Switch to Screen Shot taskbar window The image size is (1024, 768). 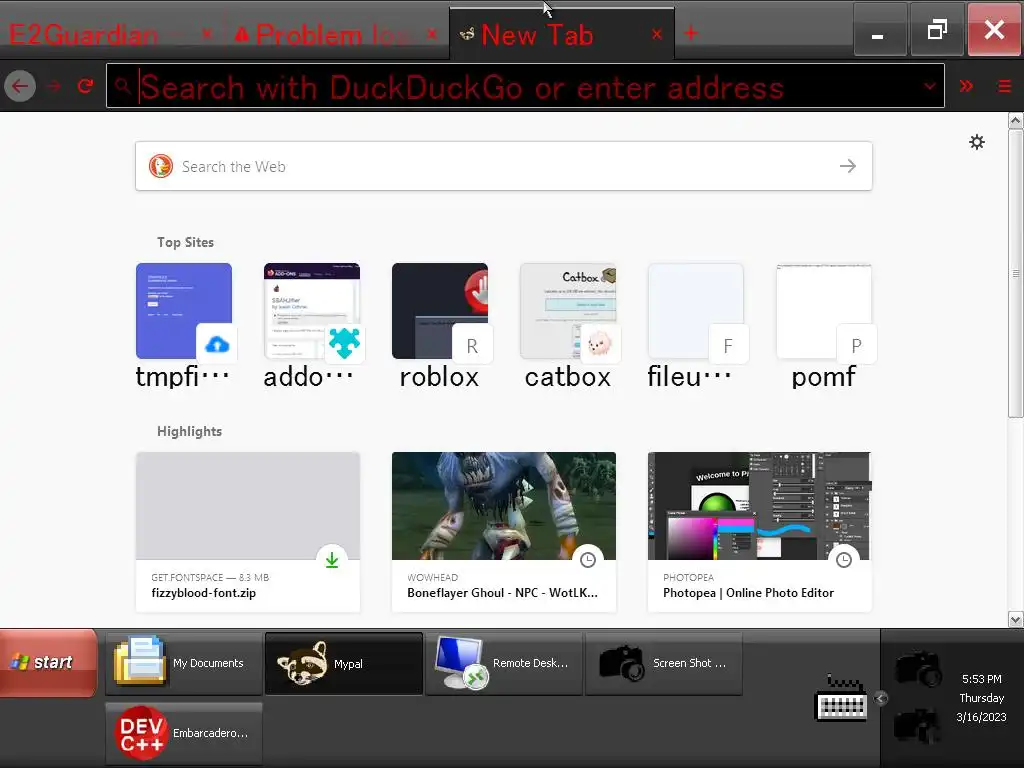664,663
